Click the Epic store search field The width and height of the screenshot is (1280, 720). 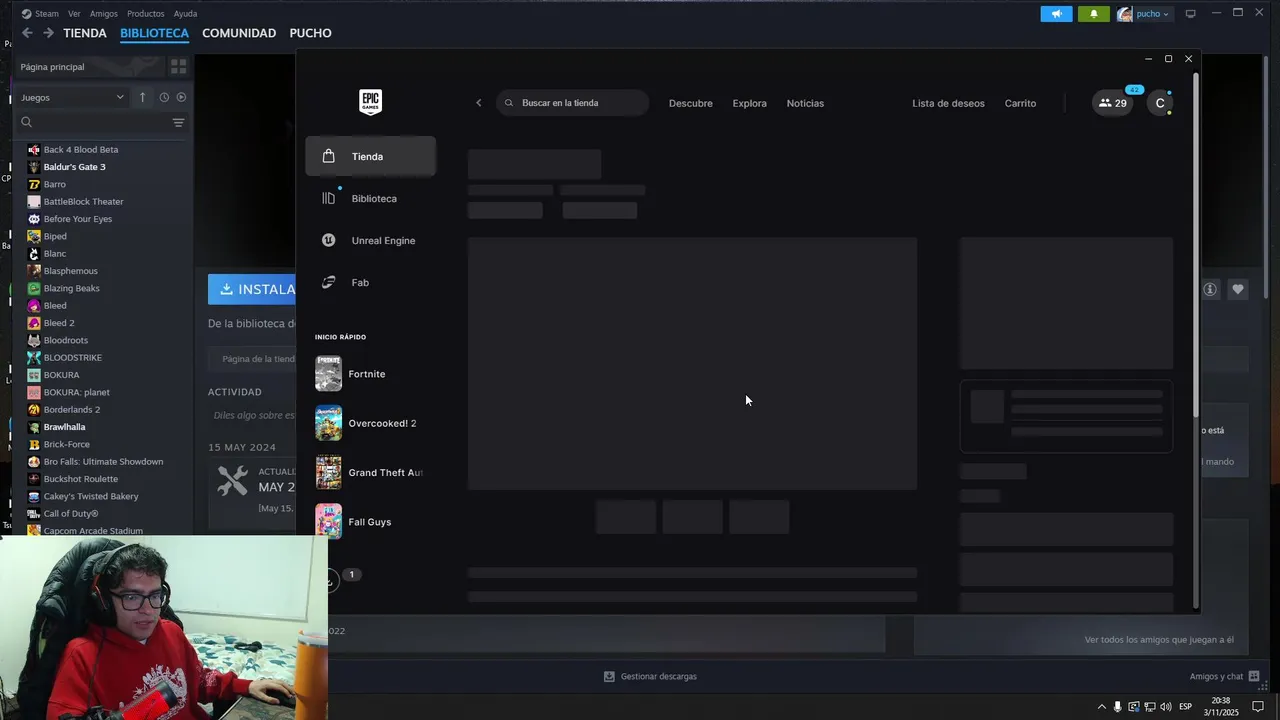coord(572,103)
